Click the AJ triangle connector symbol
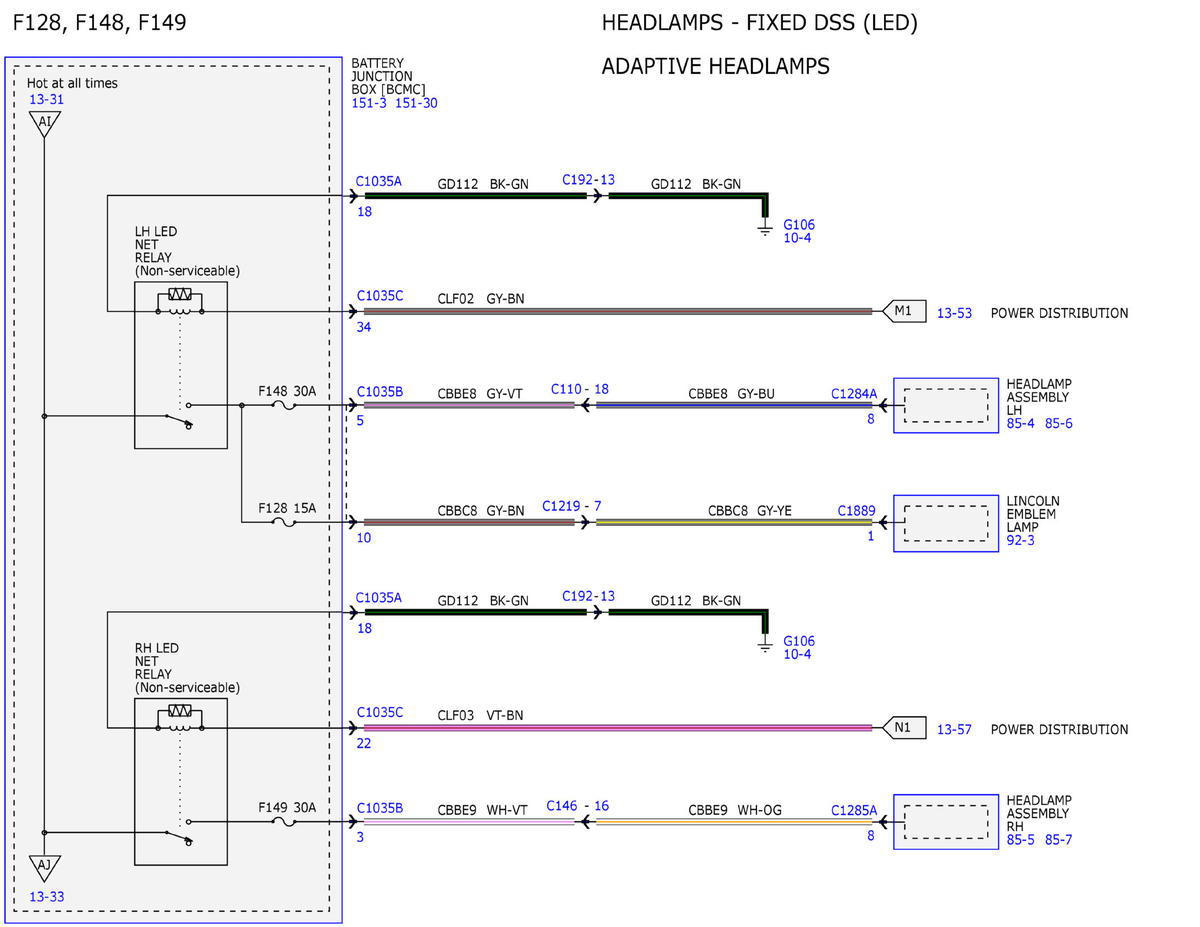The width and height of the screenshot is (1200, 927). point(44,866)
